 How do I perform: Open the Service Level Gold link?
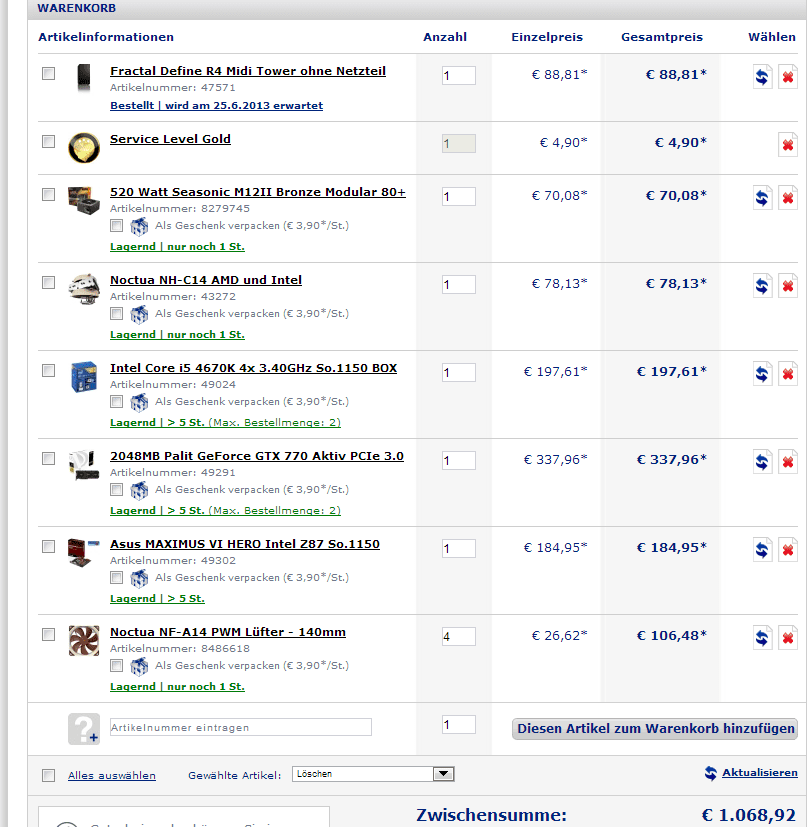(x=170, y=139)
